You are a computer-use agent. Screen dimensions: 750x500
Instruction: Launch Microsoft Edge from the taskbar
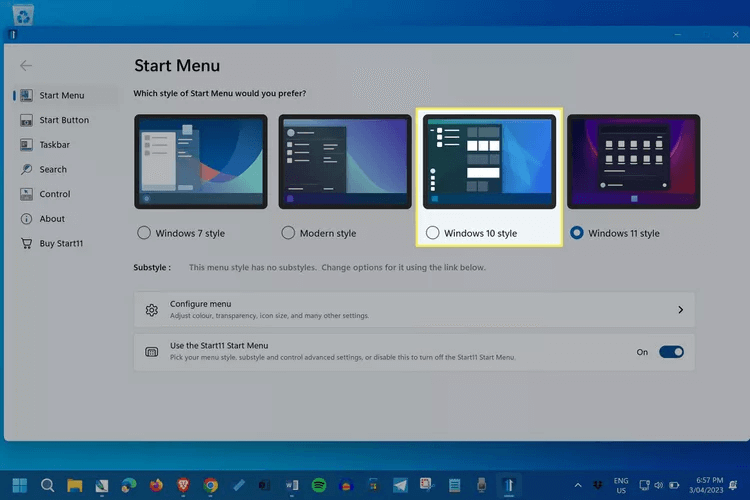point(129,486)
